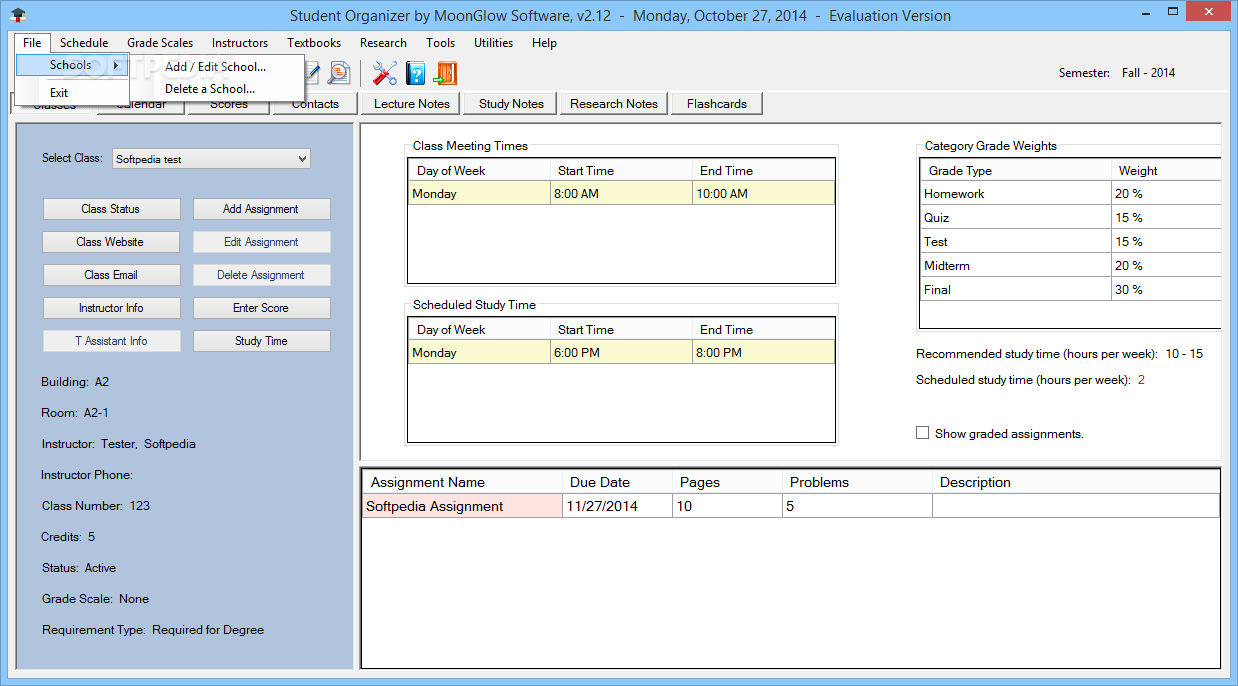1238x686 pixels.
Task: Click the Assignment Name column header
Action: tap(462, 482)
